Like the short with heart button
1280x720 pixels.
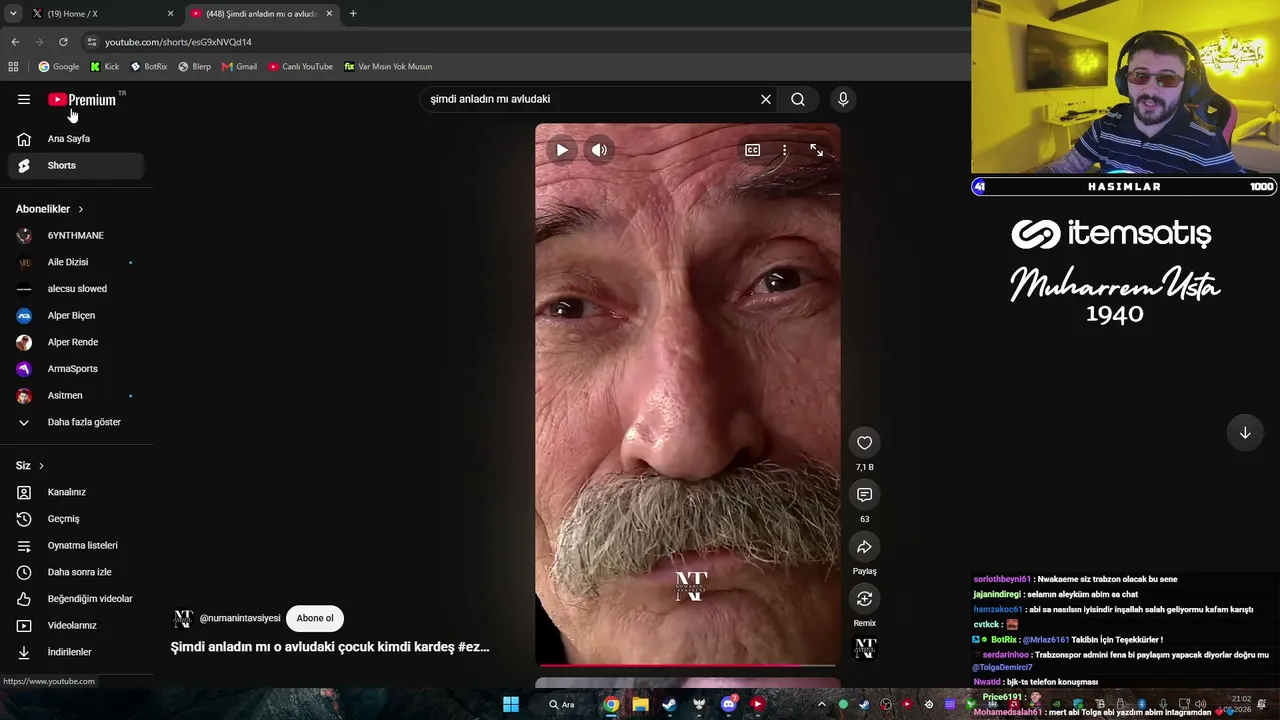pyautogui.click(x=865, y=443)
